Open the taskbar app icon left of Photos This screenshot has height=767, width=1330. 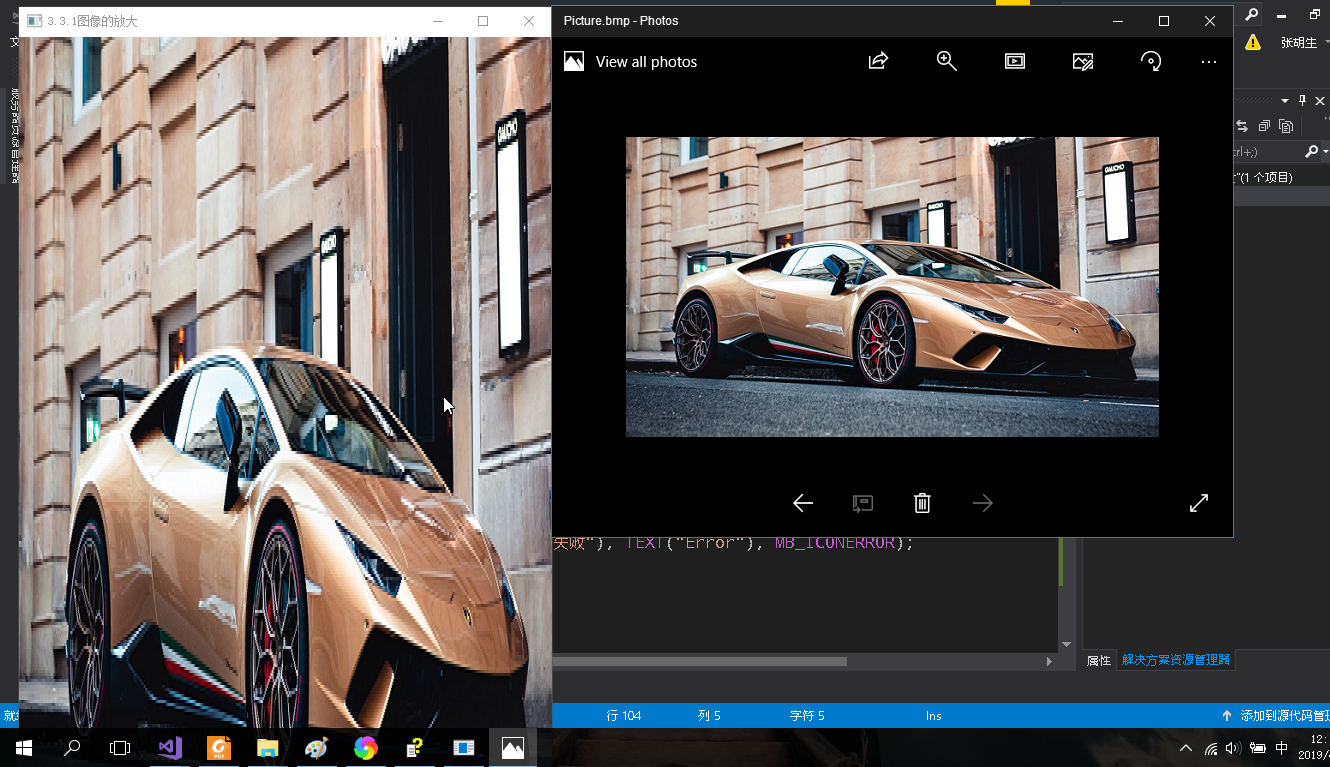463,747
